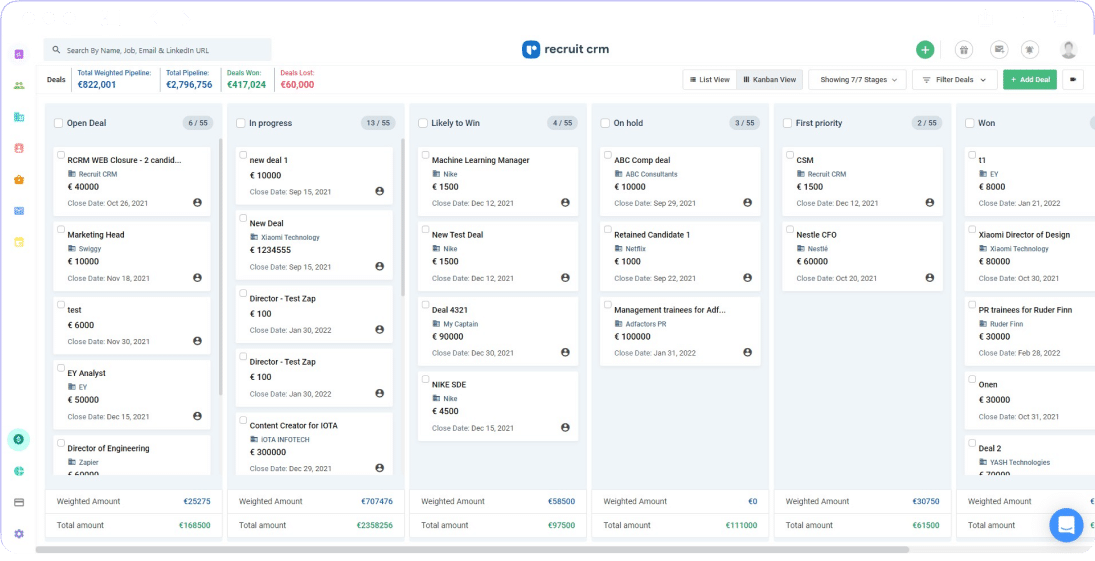Click the Total Pipeline €2,796,756 value
This screenshot has height=561, width=1095.
click(x=189, y=85)
